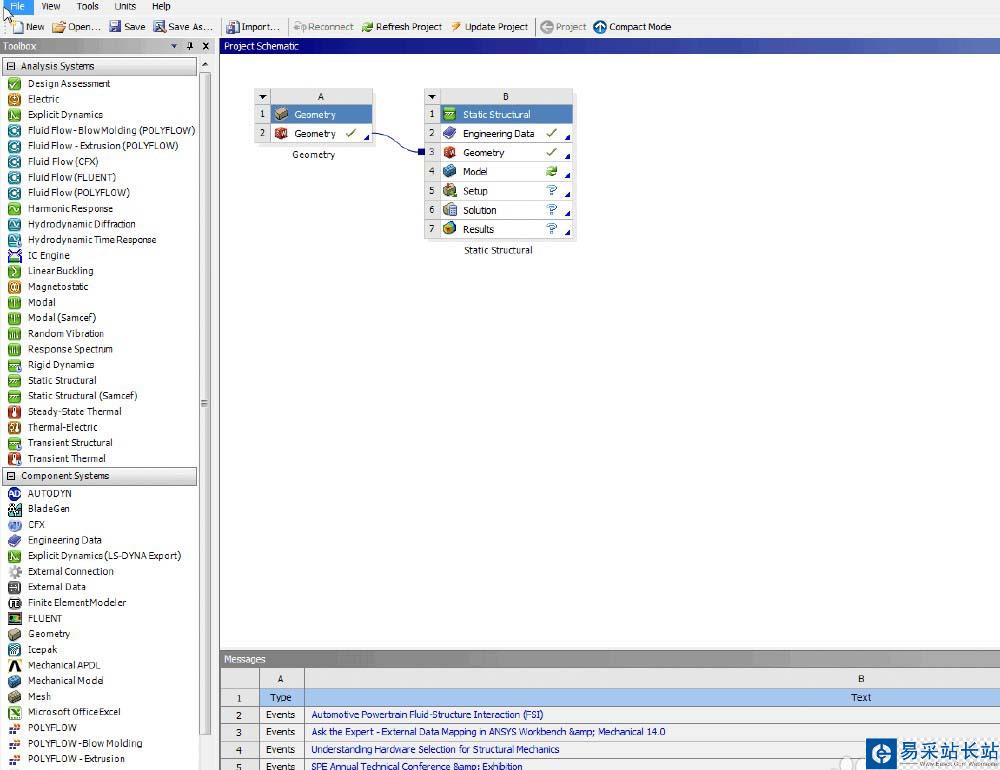Select Geometry cell in system A

point(321,133)
